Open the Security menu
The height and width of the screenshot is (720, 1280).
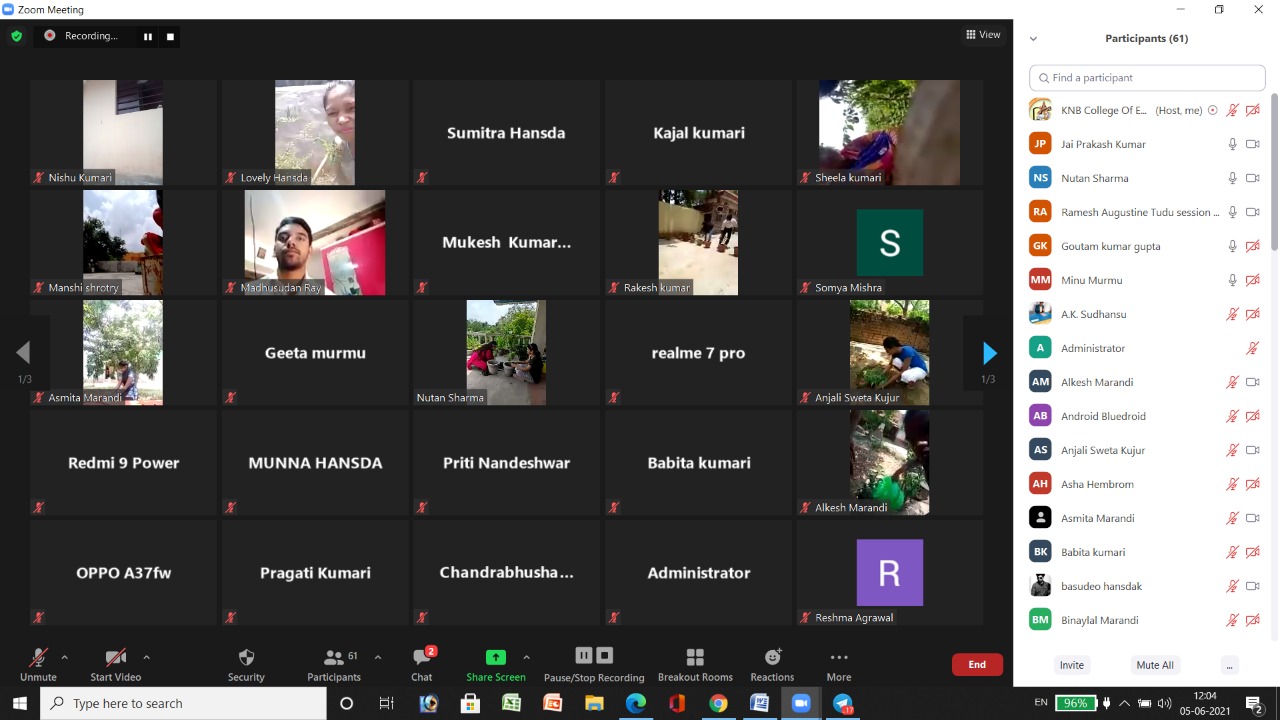pyautogui.click(x=246, y=664)
